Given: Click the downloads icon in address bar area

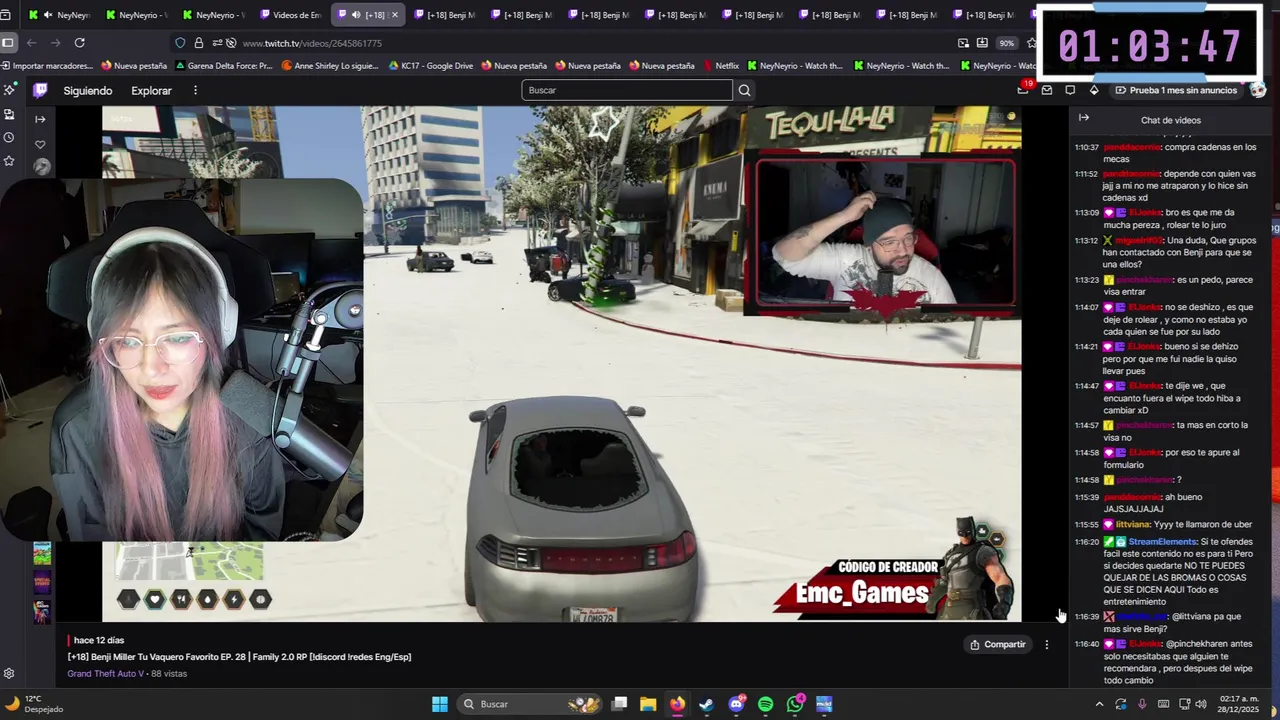Looking at the screenshot, I should click(982, 43).
